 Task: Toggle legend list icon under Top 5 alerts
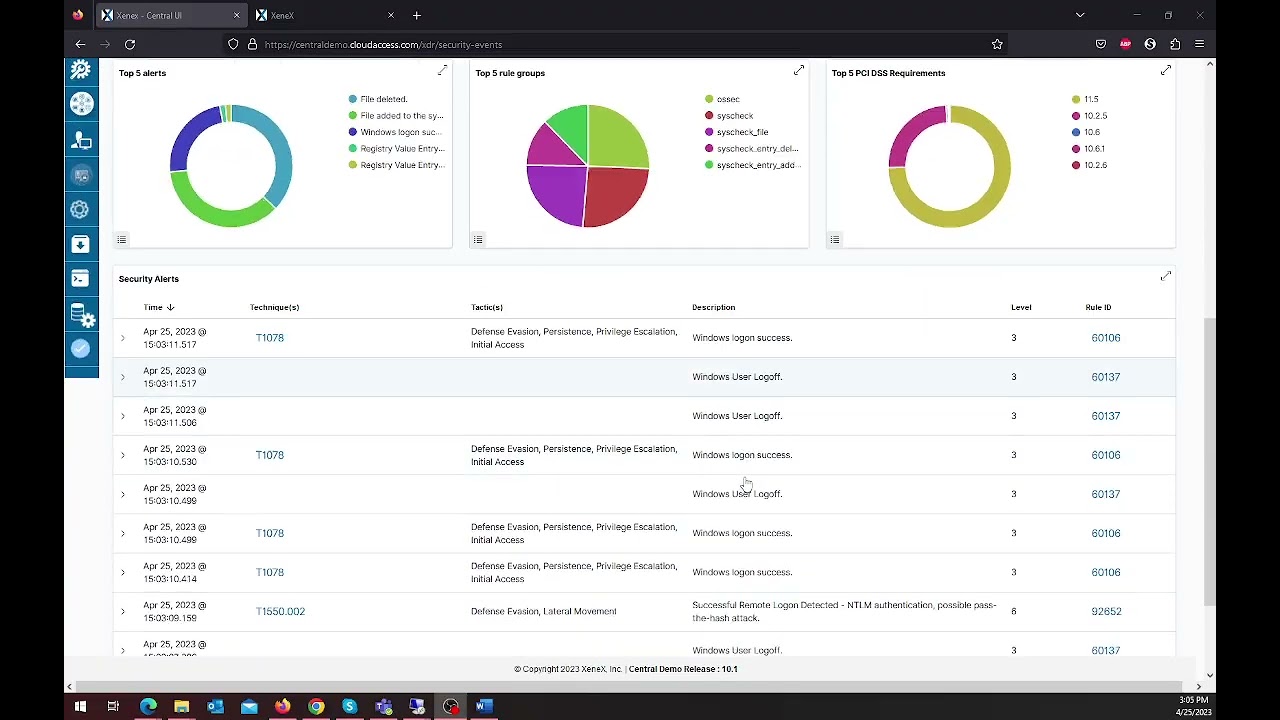(x=122, y=239)
